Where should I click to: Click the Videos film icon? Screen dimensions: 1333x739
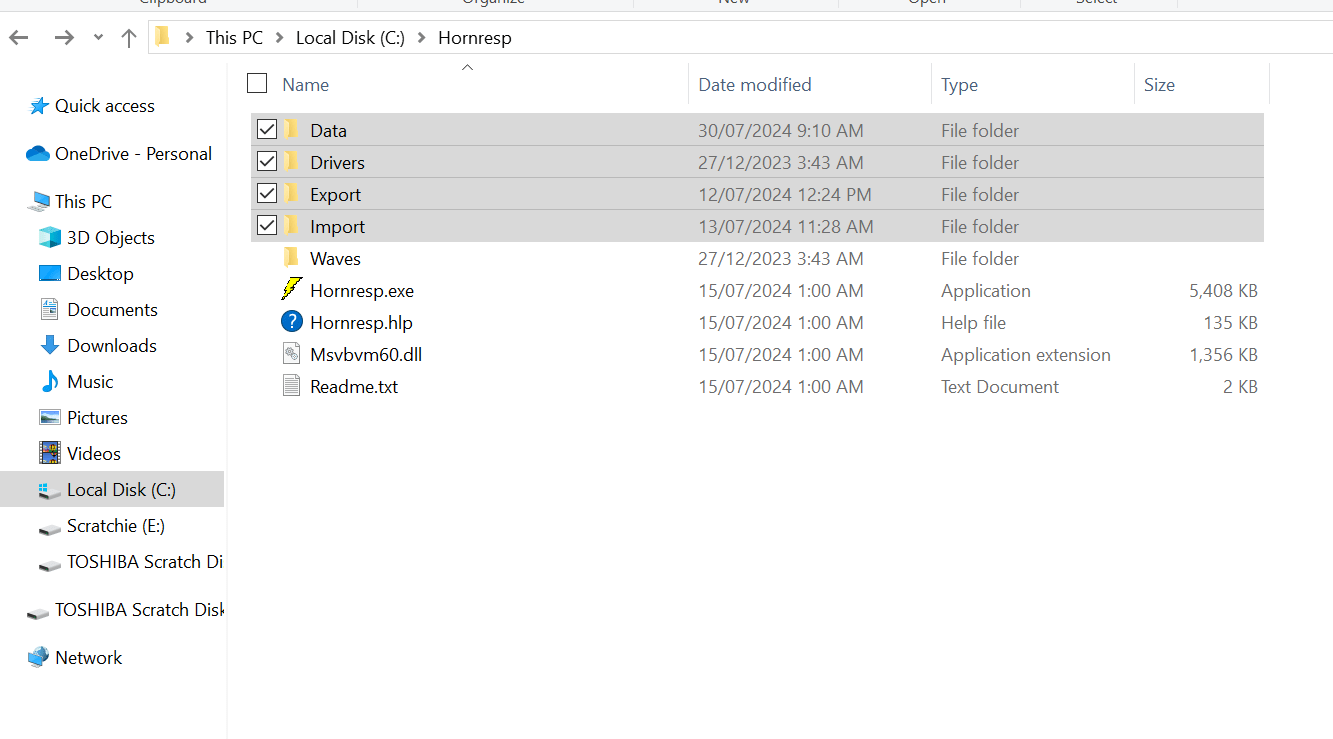(x=50, y=453)
